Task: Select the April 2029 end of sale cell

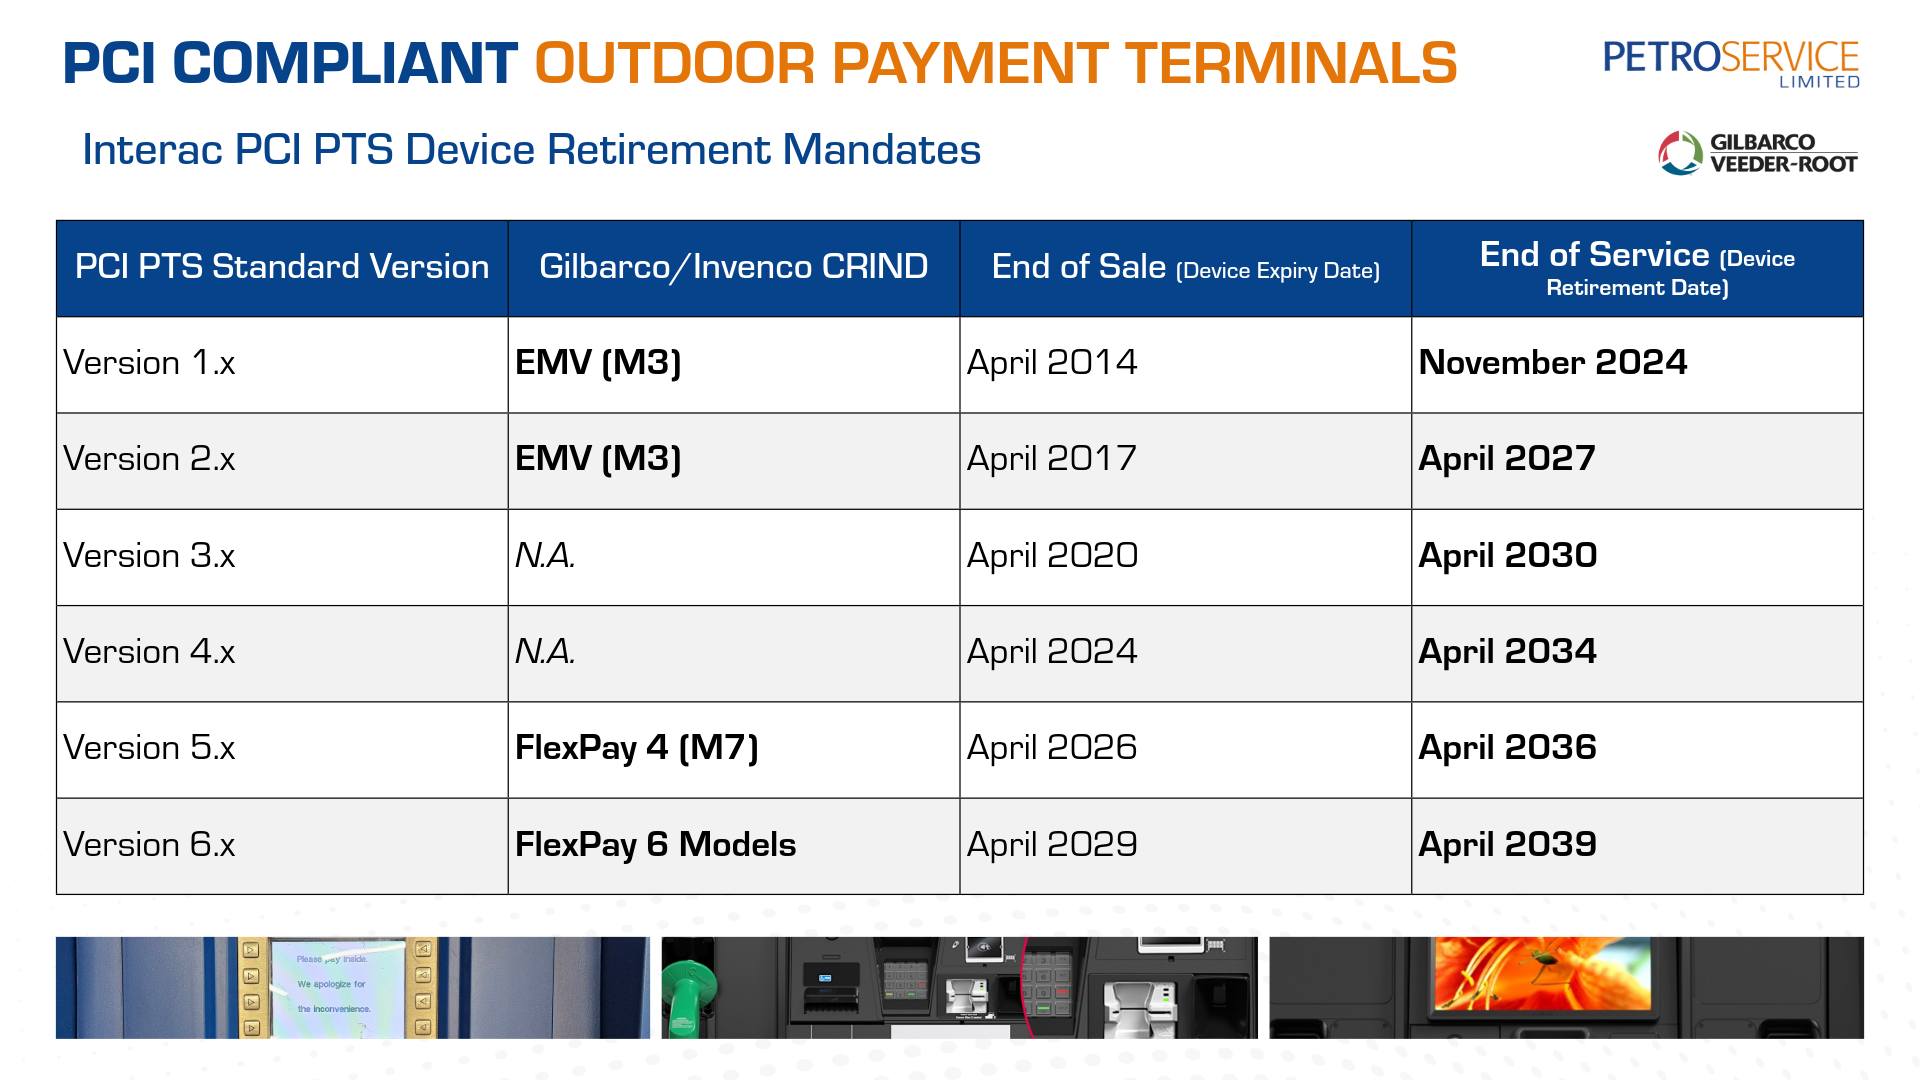Action: click(1052, 845)
